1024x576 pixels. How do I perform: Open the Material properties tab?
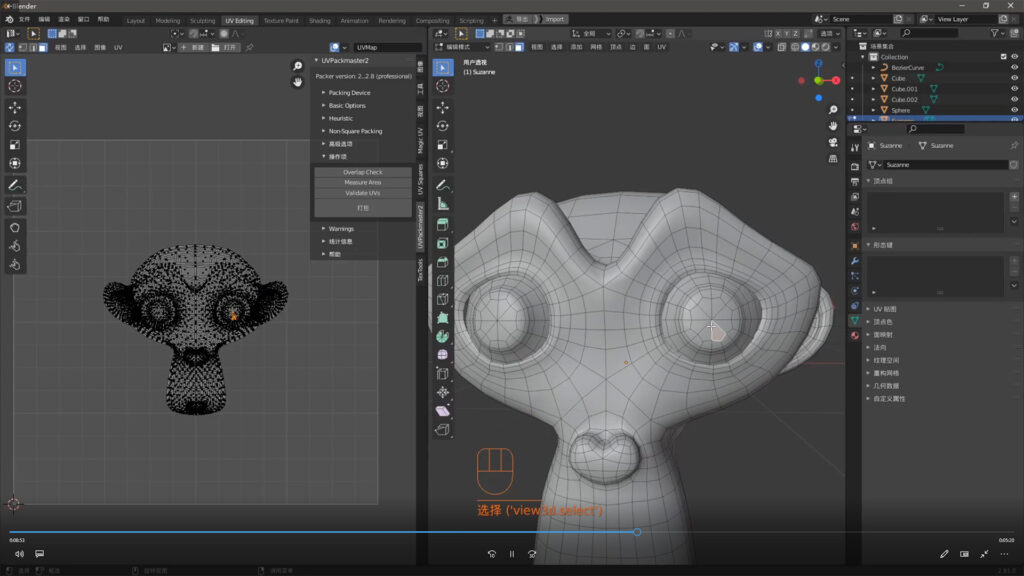(855, 335)
